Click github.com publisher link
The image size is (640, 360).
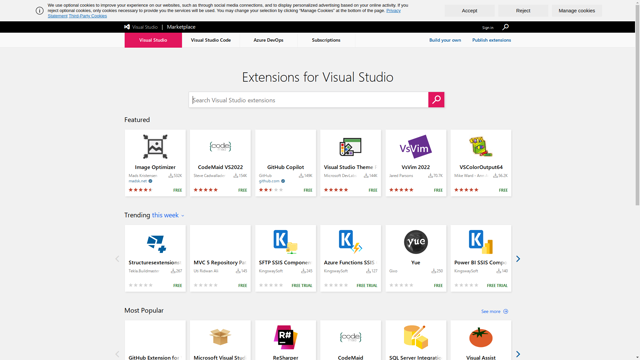coord(269,181)
